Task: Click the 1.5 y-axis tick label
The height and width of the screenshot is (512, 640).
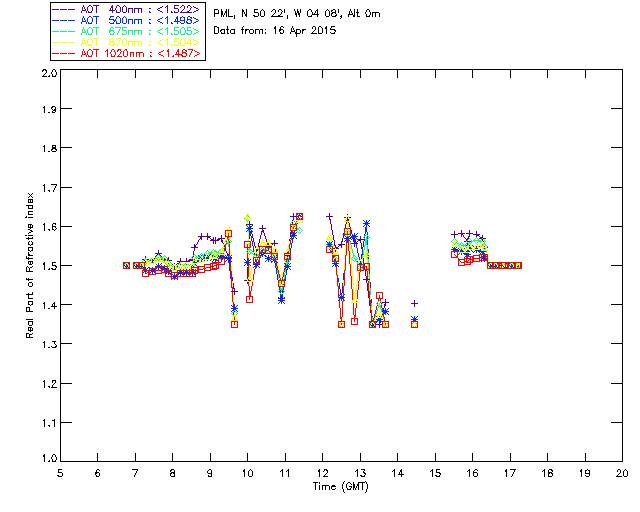Action: pyautogui.click(x=49, y=266)
